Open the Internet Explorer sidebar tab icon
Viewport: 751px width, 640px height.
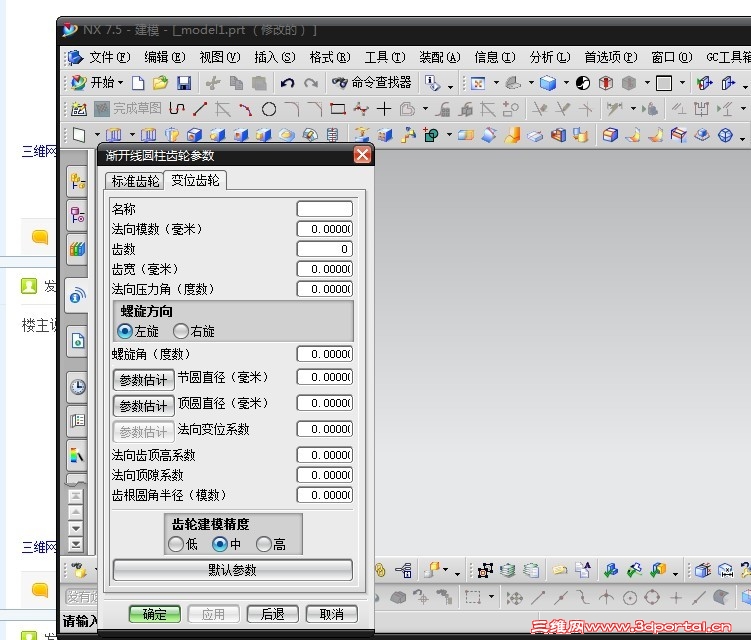tap(78, 295)
